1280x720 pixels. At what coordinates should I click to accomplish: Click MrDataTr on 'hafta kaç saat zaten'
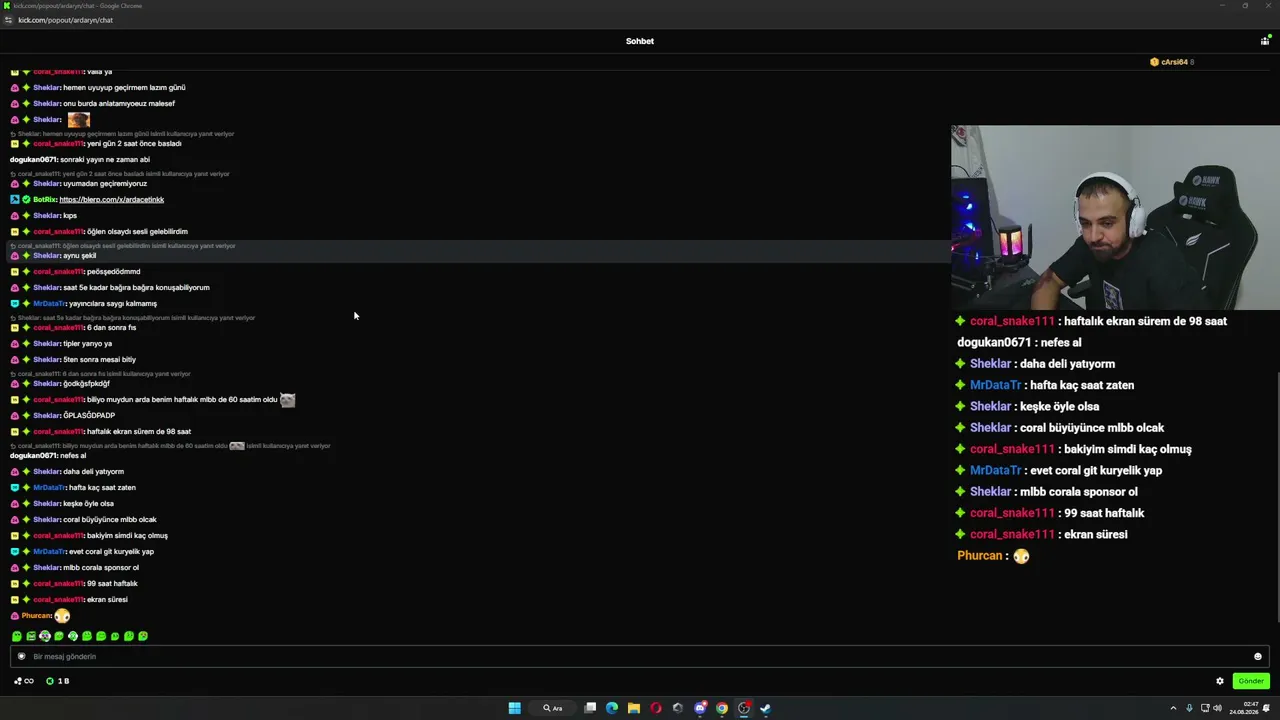tap(49, 487)
